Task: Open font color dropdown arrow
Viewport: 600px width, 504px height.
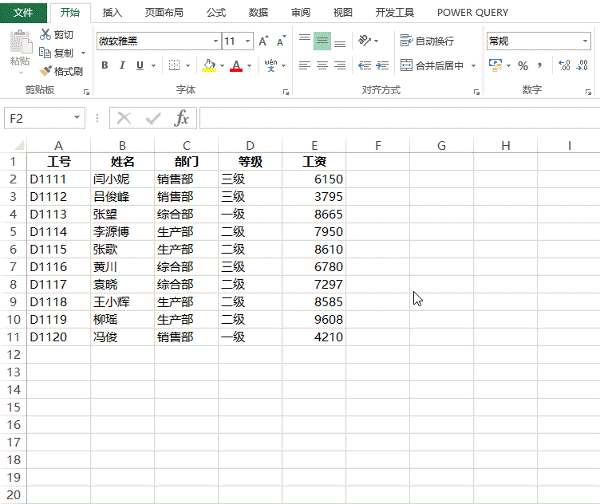Action: [x=249, y=65]
